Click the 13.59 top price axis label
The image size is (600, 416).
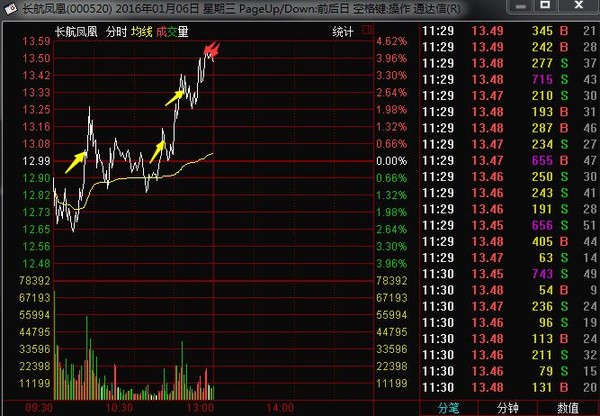pos(36,41)
